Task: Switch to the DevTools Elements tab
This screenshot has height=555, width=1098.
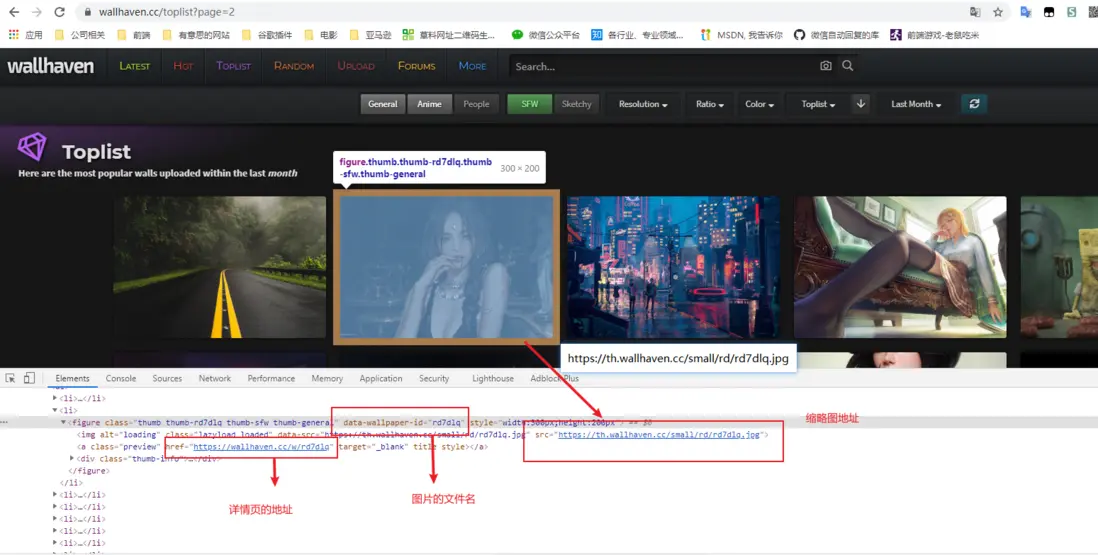Action: click(72, 378)
